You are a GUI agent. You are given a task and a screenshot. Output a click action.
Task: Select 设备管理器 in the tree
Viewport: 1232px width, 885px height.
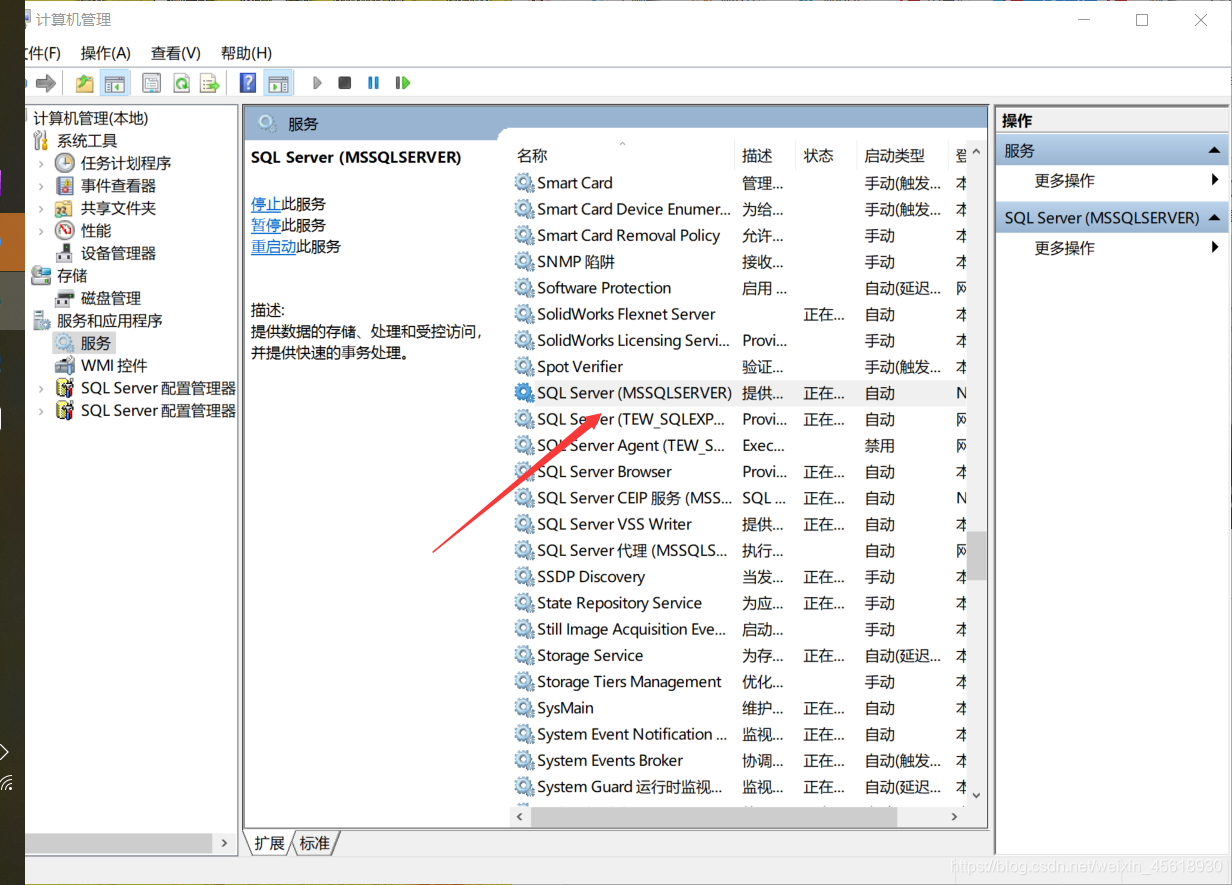(118, 253)
